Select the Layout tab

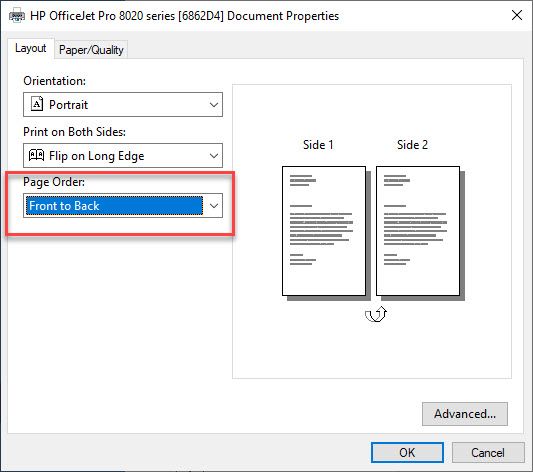tap(31, 48)
